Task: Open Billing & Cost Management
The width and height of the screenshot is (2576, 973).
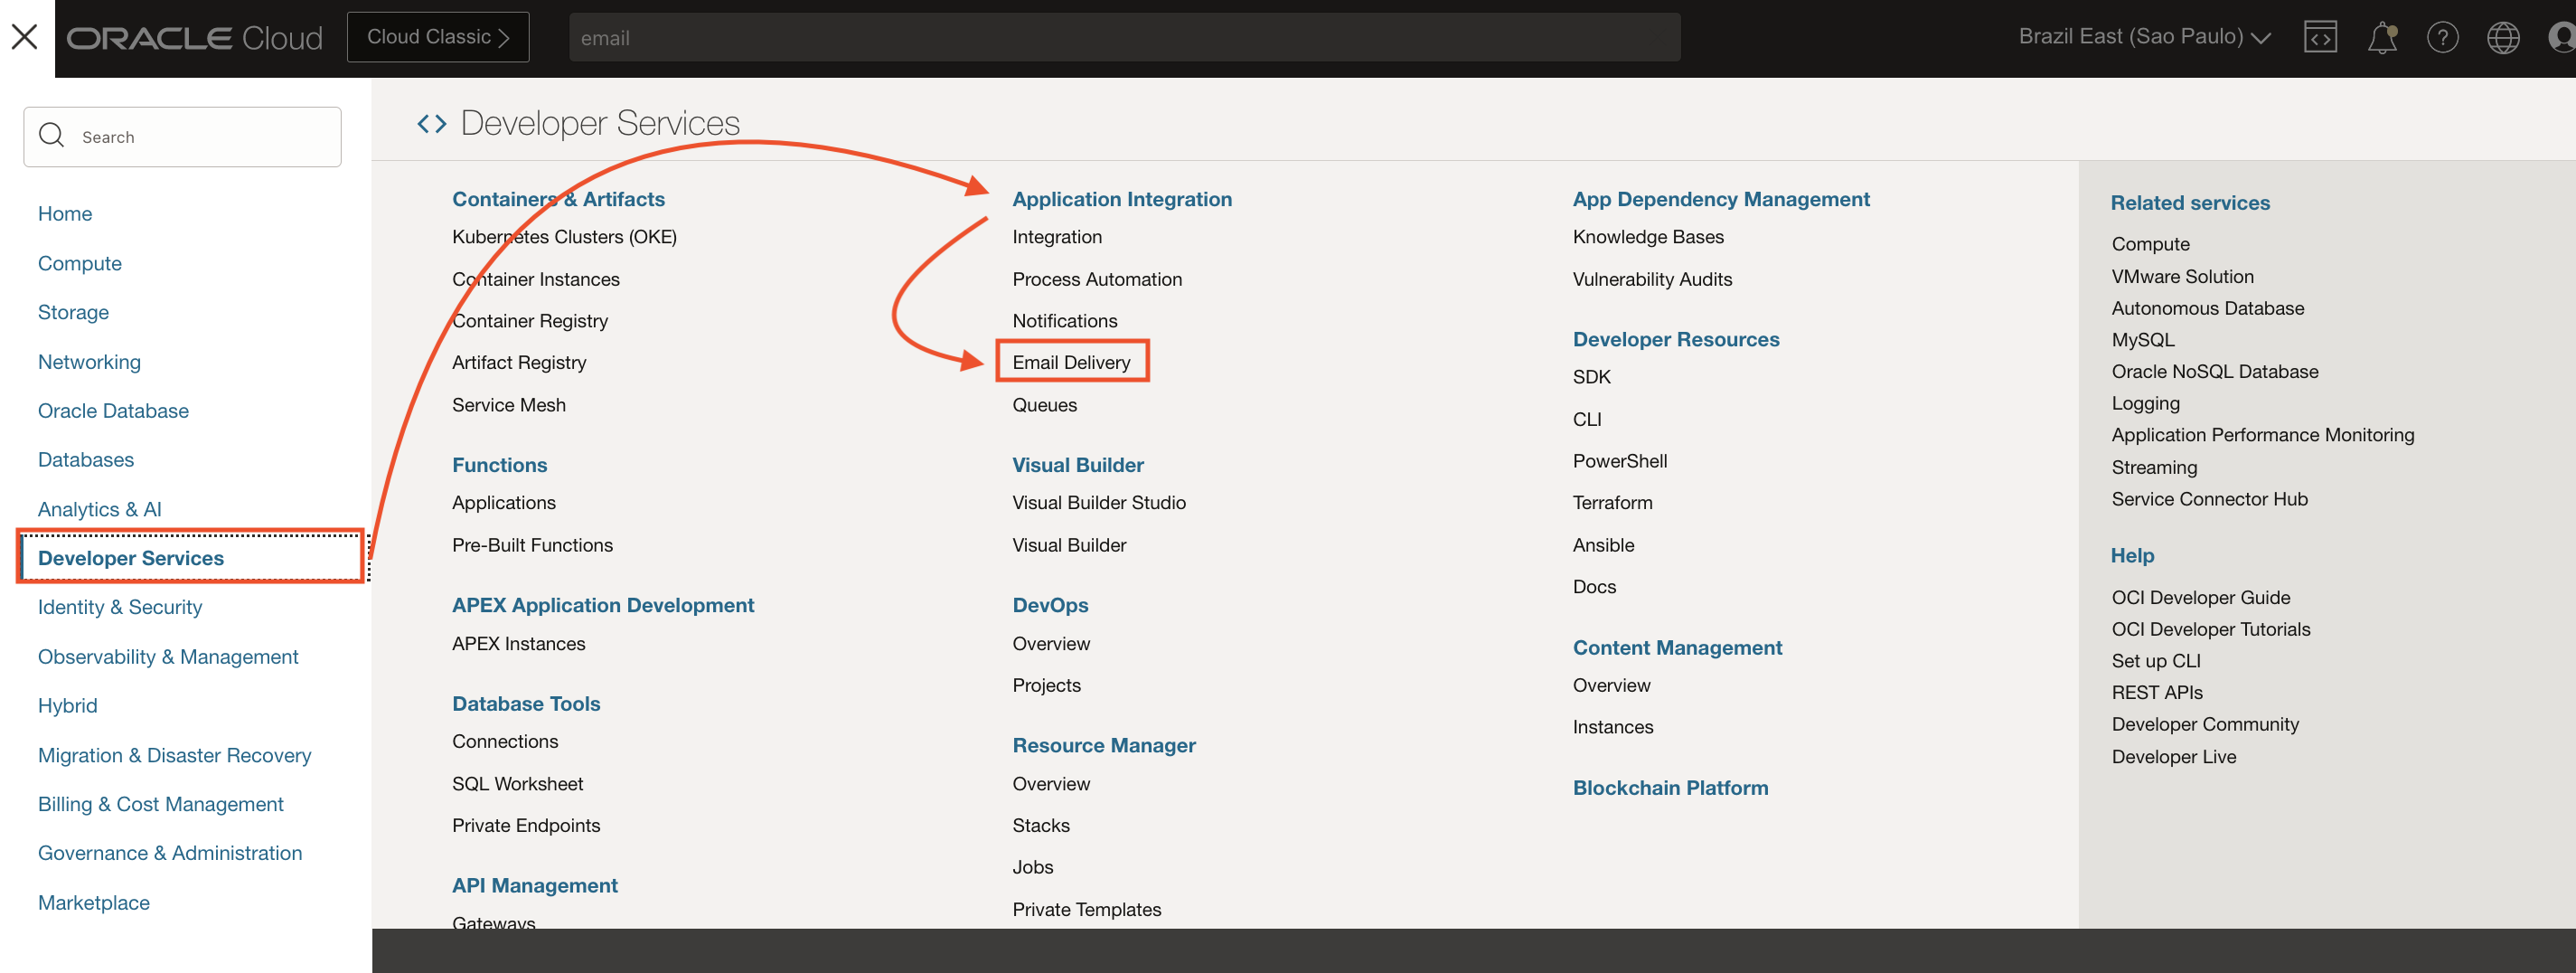Action: coord(160,804)
